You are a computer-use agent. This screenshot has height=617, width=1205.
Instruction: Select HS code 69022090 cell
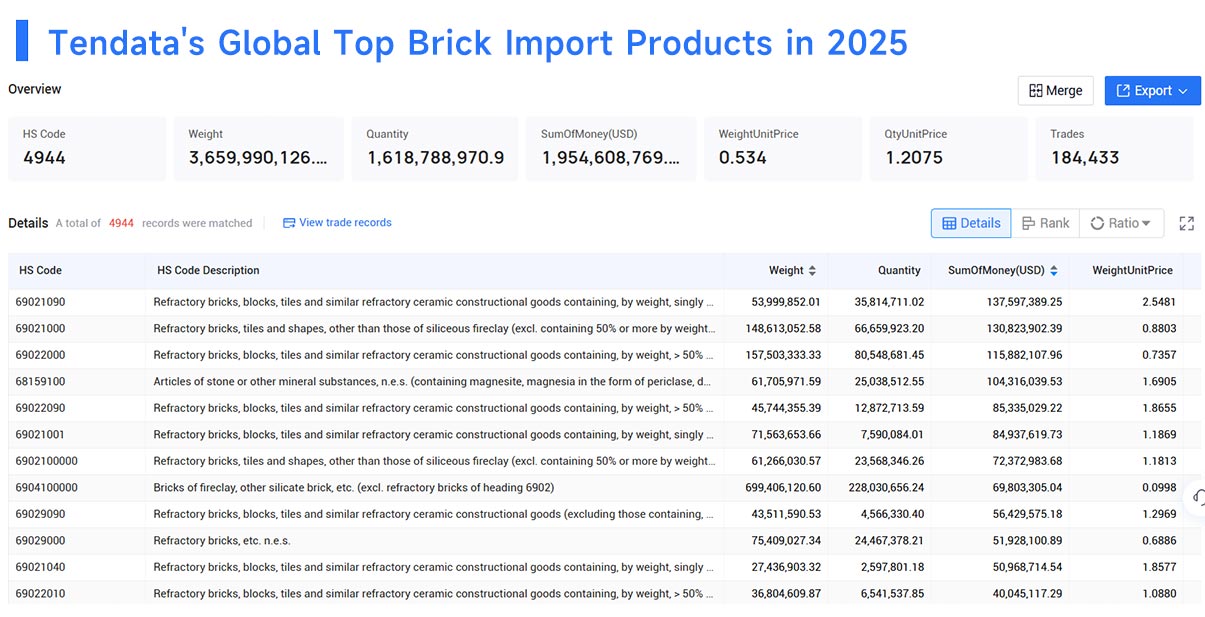point(40,408)
